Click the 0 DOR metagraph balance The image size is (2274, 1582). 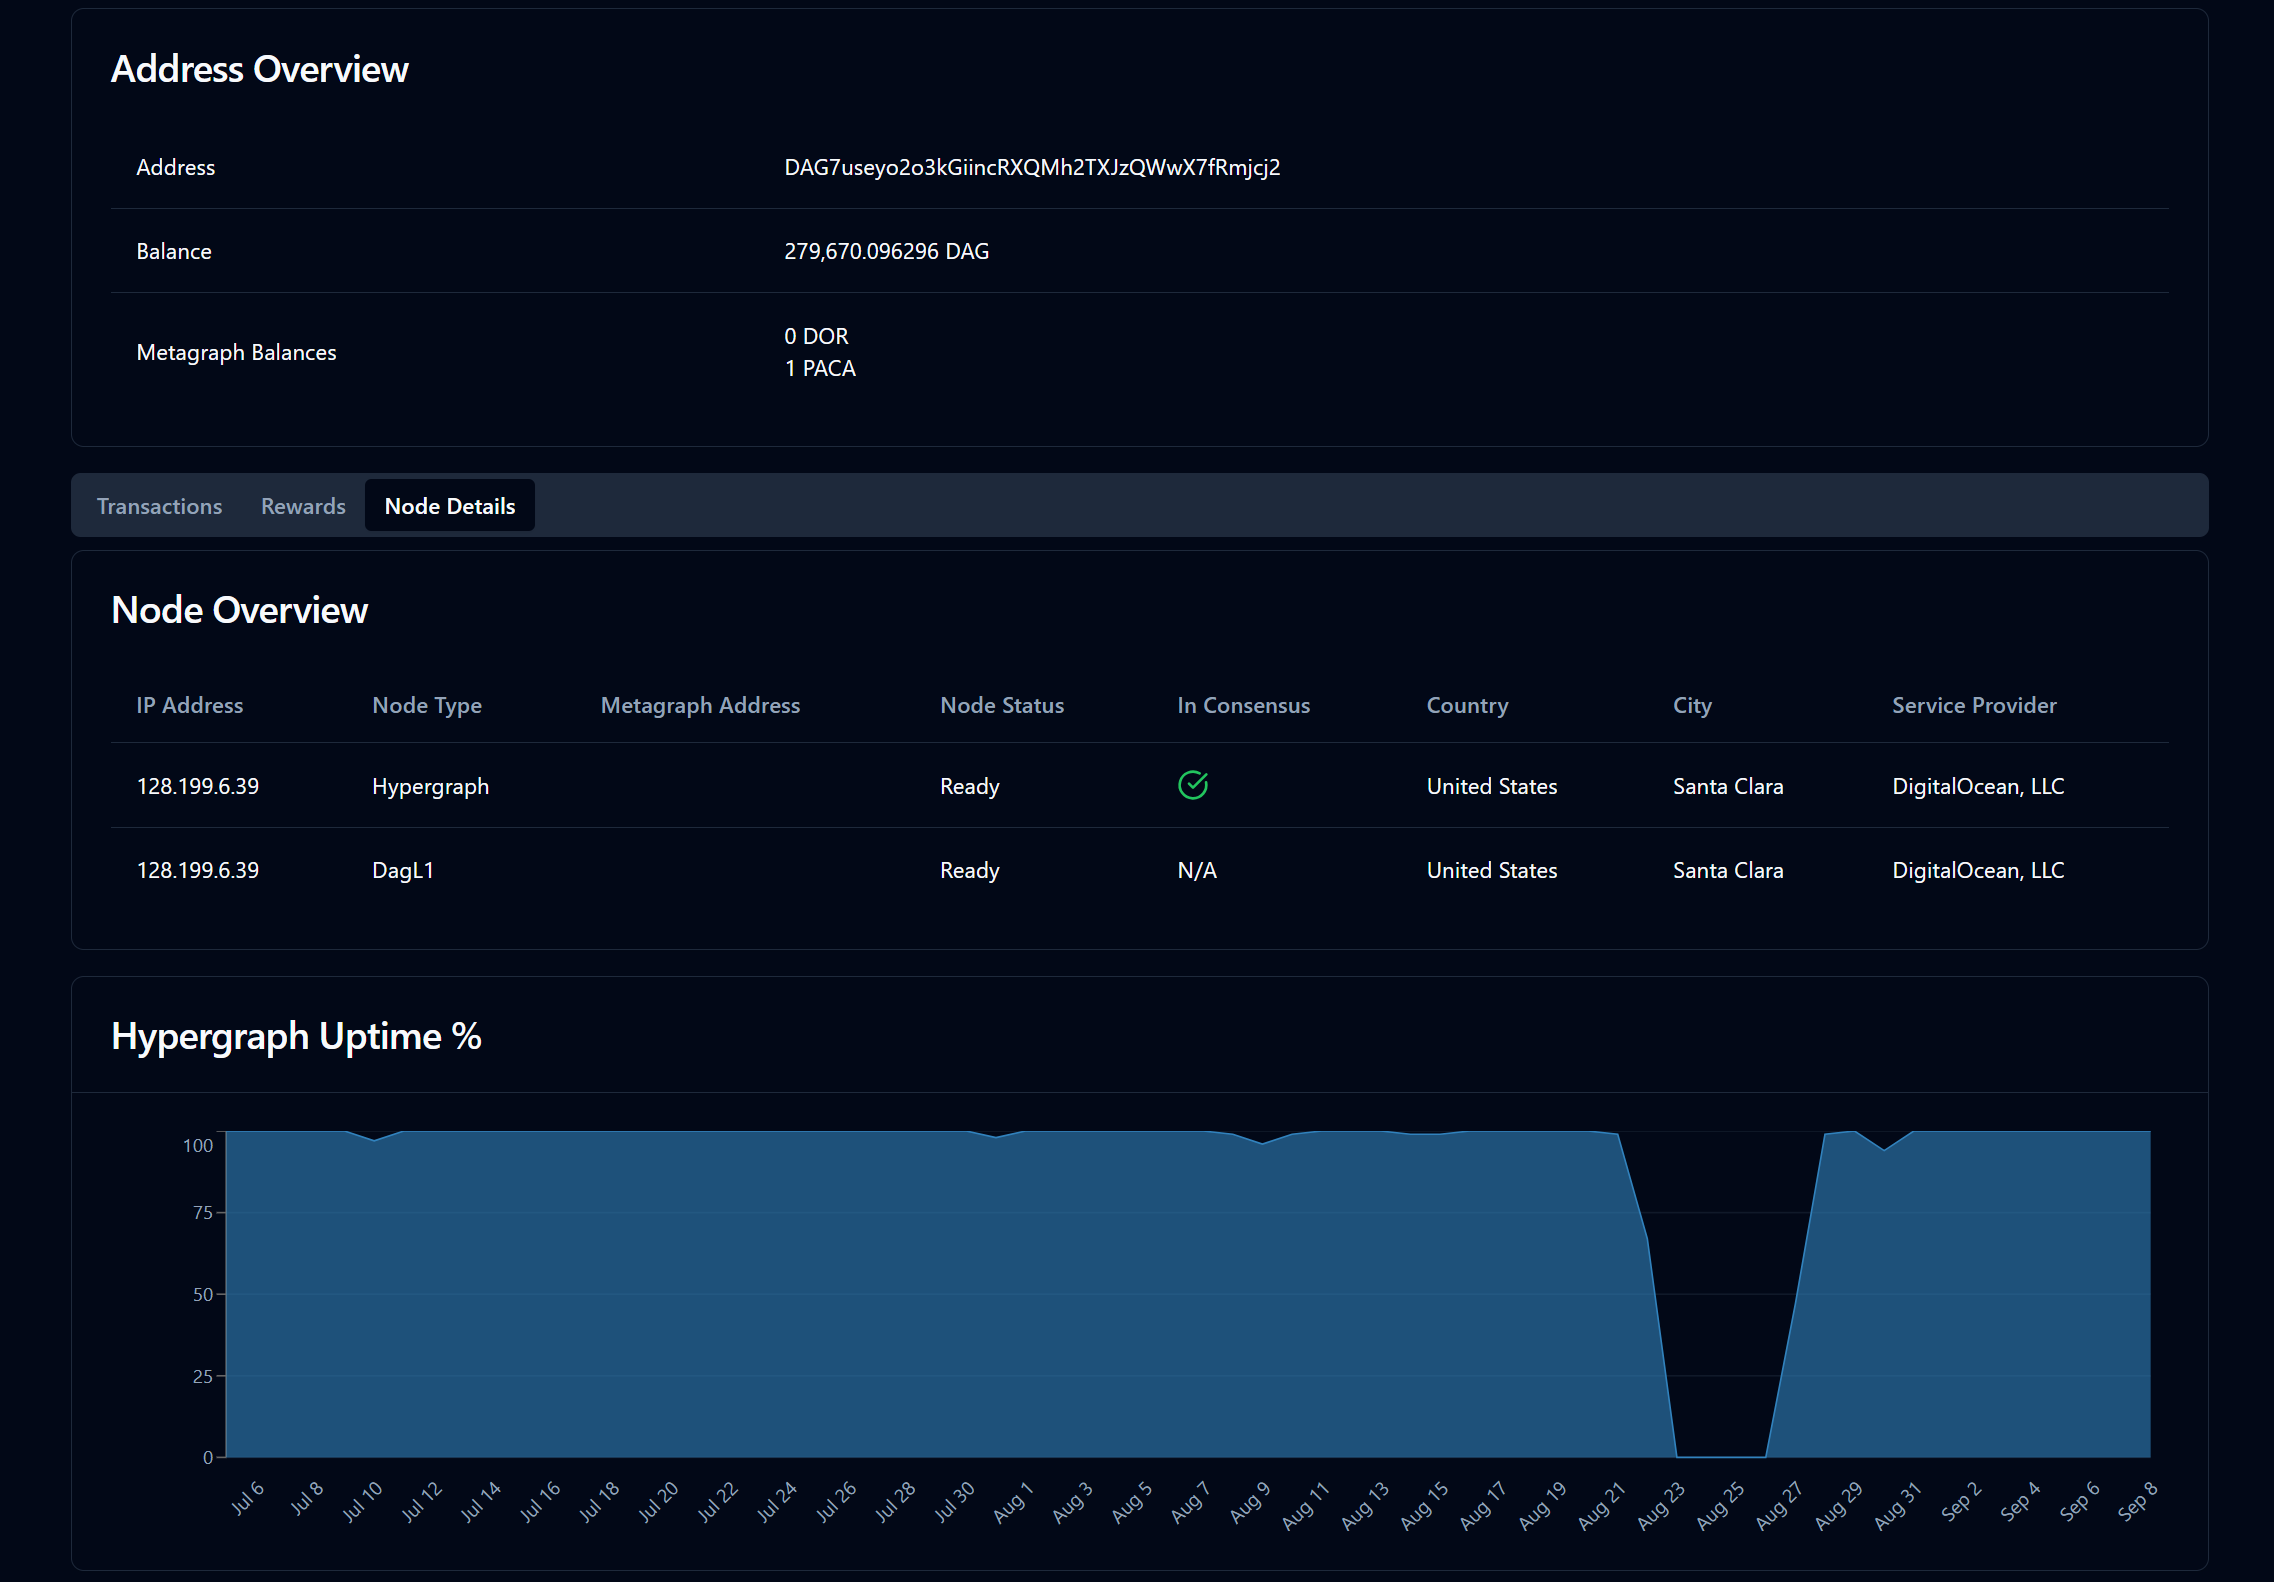816,336
